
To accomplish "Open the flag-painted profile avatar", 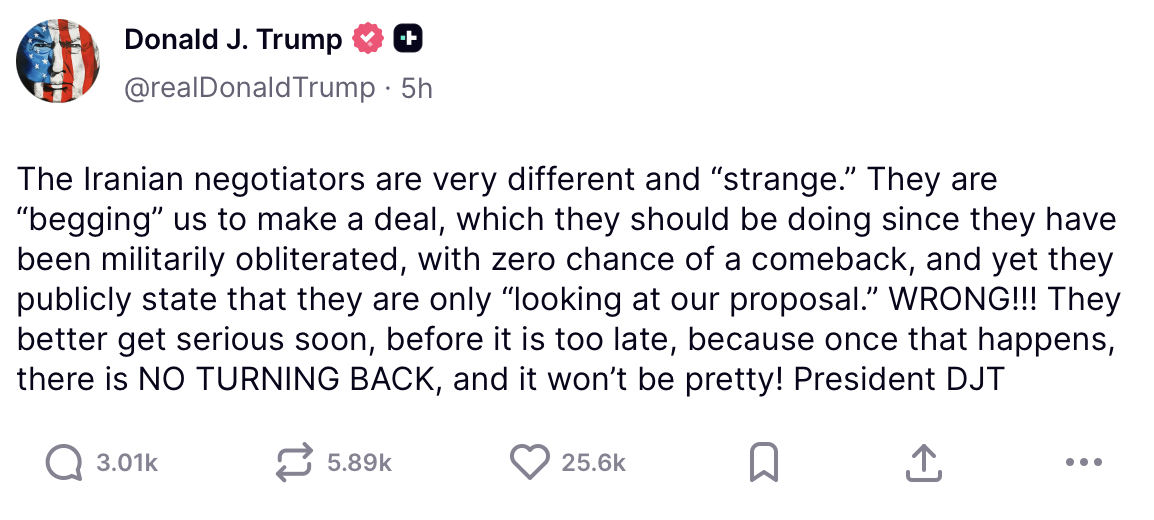I will pyautogui.click(x=56, y=62).
